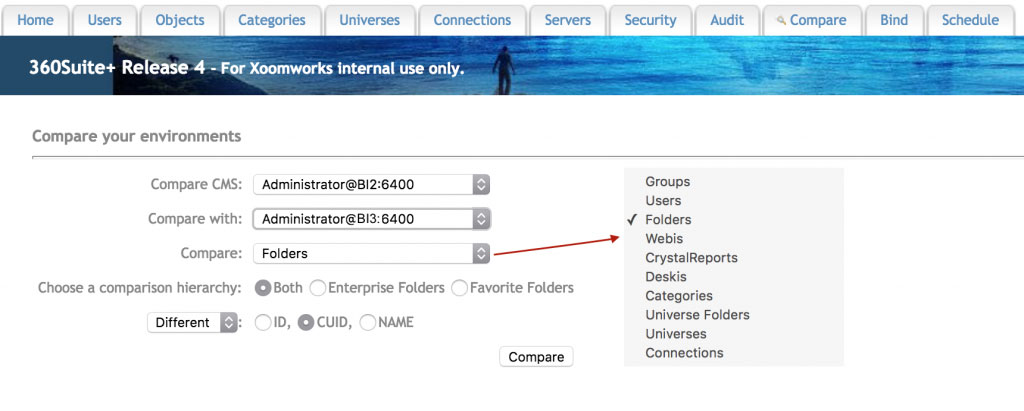Go to the Security tab
Image resolution: width=1024 pixels, height=411 pixels.
tap(650, 20)
